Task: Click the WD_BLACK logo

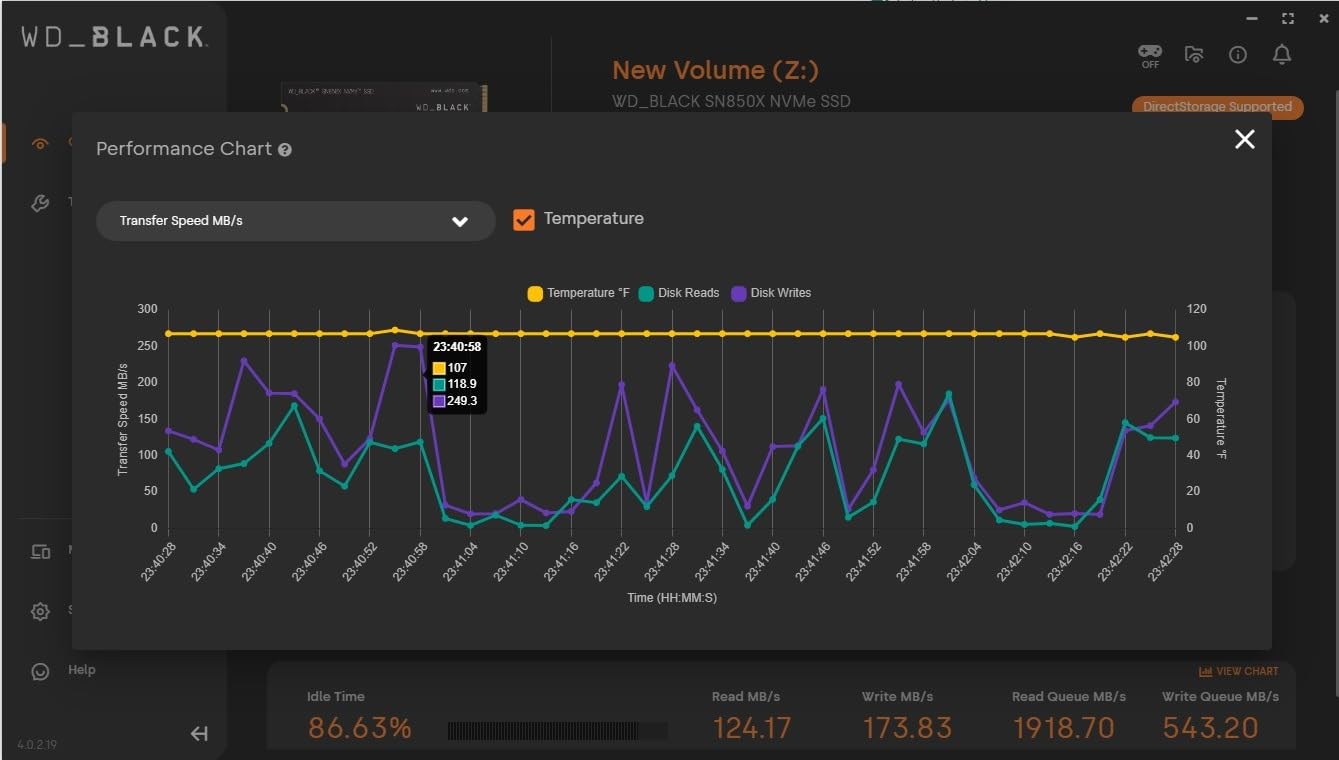Action: [114, 38]
